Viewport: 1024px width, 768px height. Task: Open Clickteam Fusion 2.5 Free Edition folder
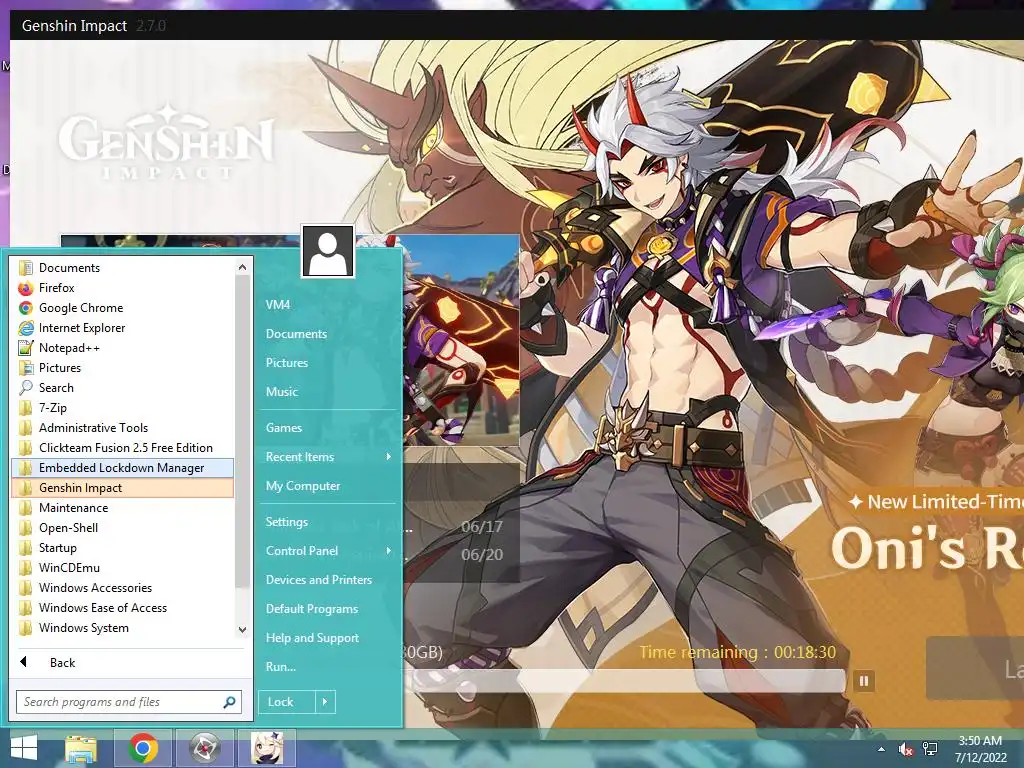point(123,448)
